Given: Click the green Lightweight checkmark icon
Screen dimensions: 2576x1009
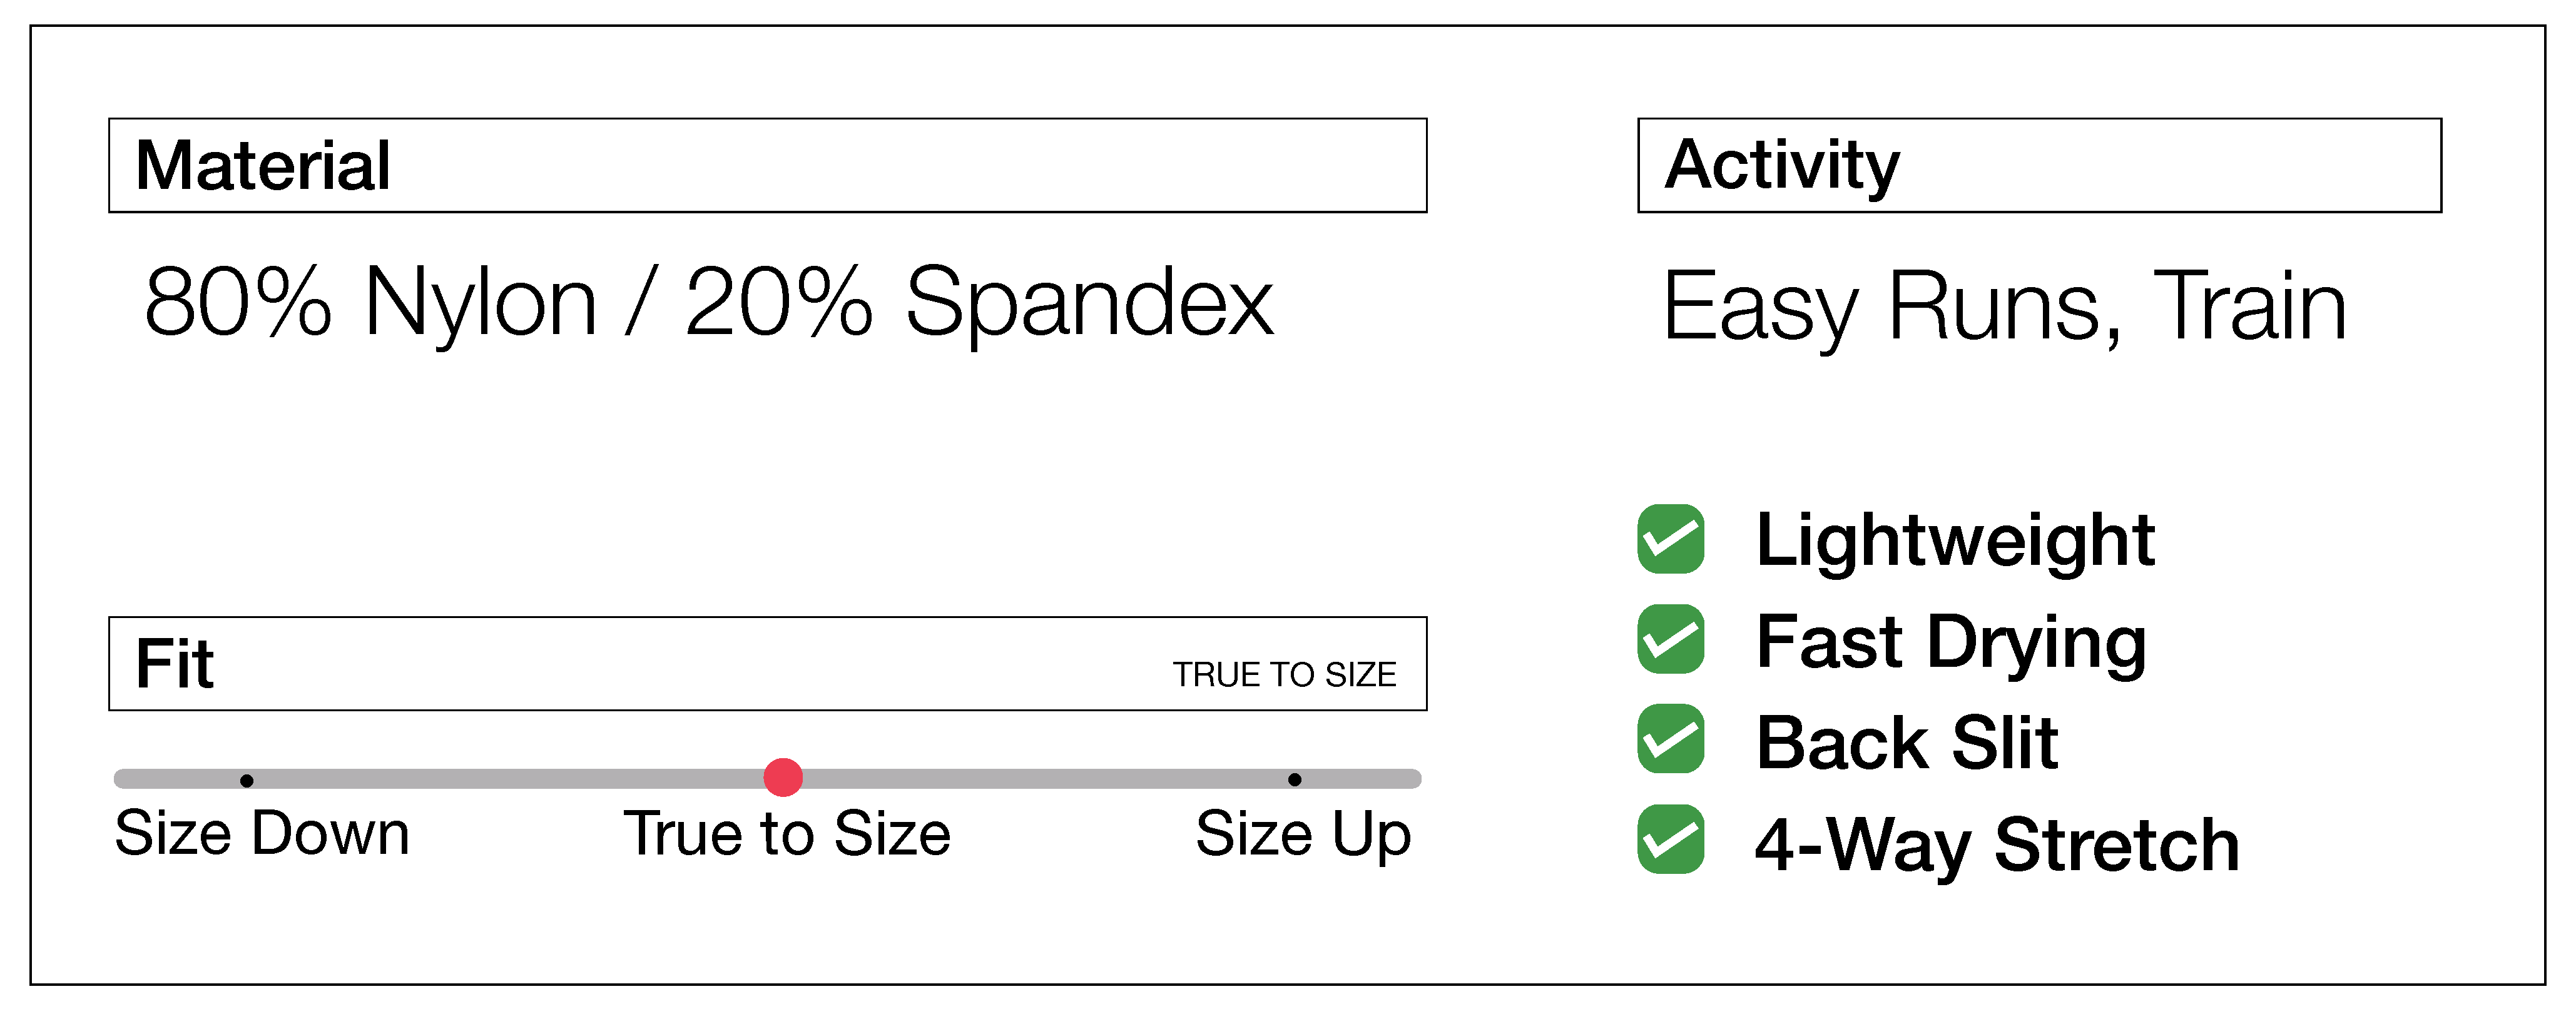Looking at the screenshot, I should pyautogui.click(x=1670, y=539).
